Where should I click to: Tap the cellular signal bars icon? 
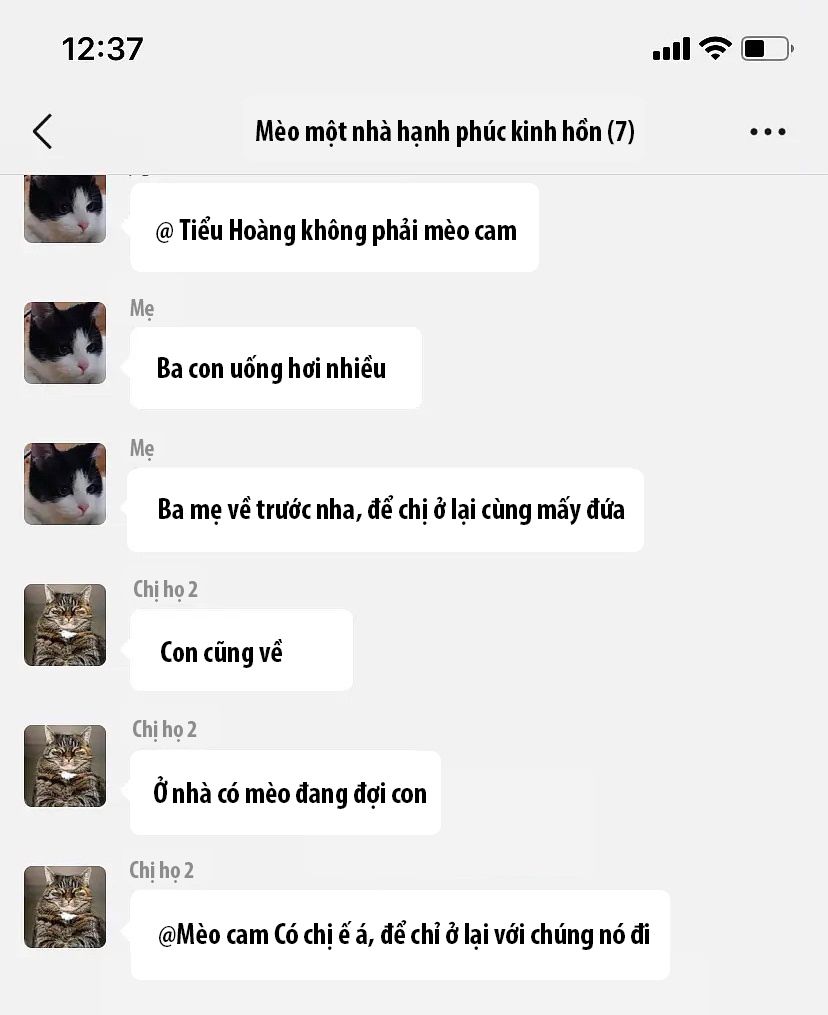click(x=671, y=49)
